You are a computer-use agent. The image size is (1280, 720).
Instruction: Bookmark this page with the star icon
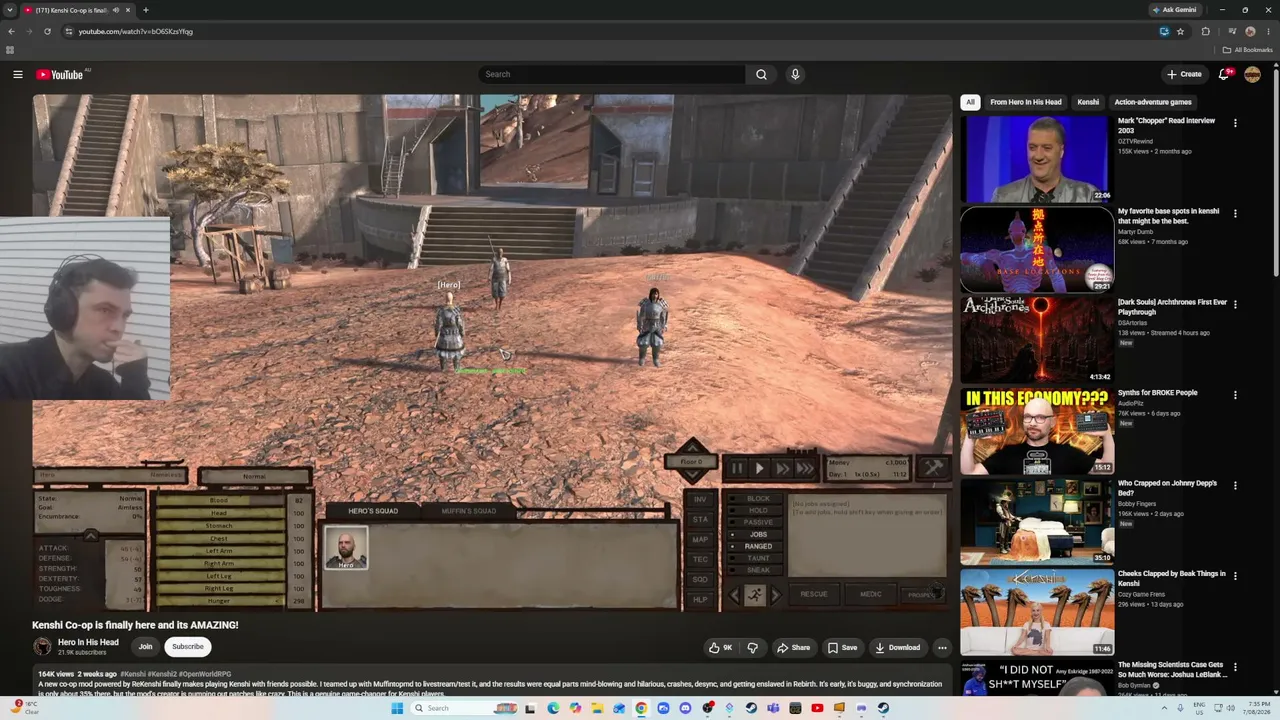click(x=1180, y=31)
